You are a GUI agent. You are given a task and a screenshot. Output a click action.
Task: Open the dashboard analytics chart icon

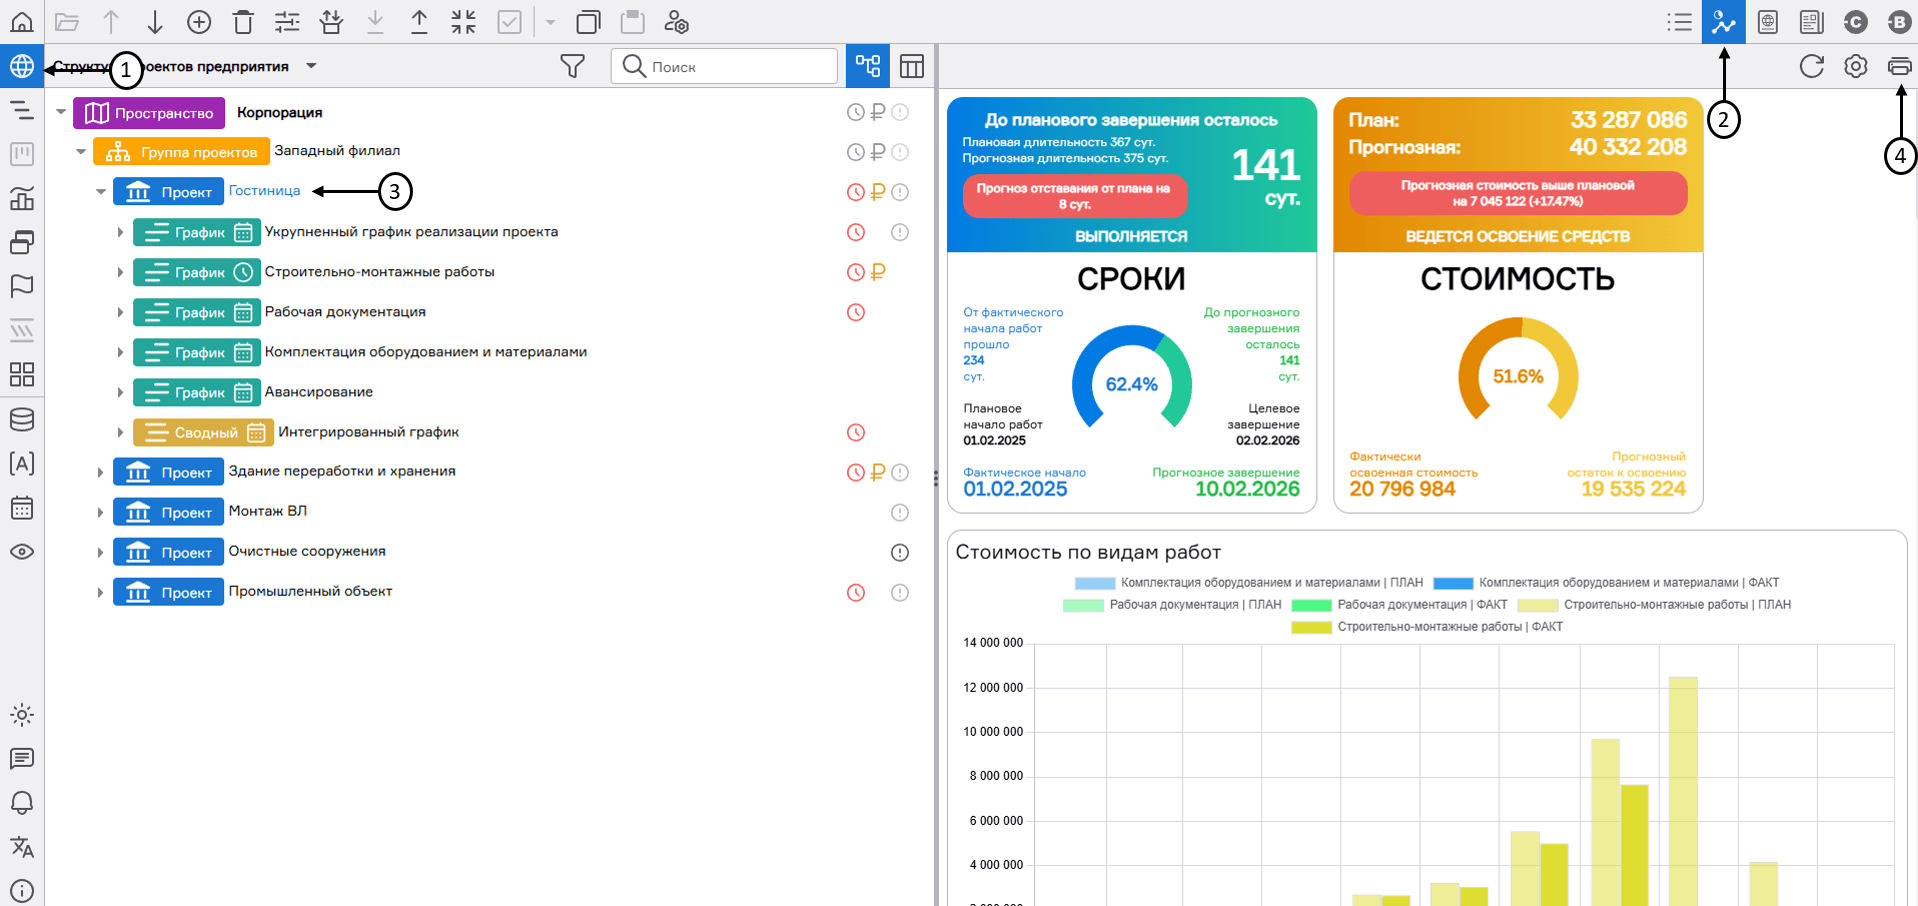1723,22
